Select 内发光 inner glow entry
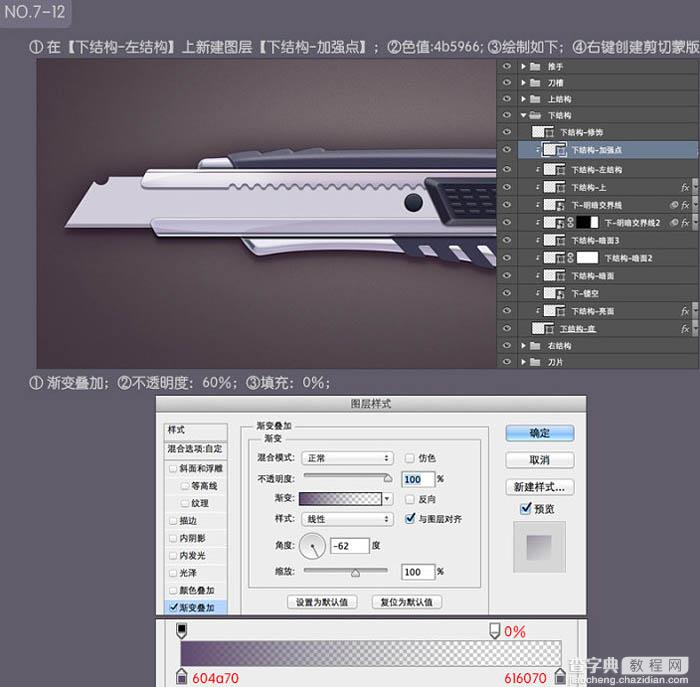Image resolution: width=700 pixels, height=687 pixels. coord(196,555)
